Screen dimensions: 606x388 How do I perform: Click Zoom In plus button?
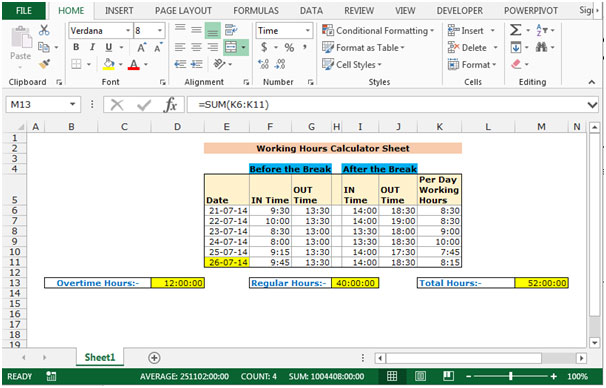(554, 376)
